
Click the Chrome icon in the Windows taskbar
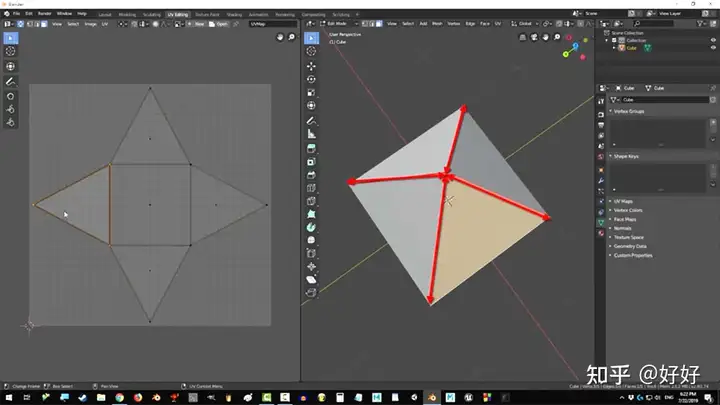click(118, 397)
